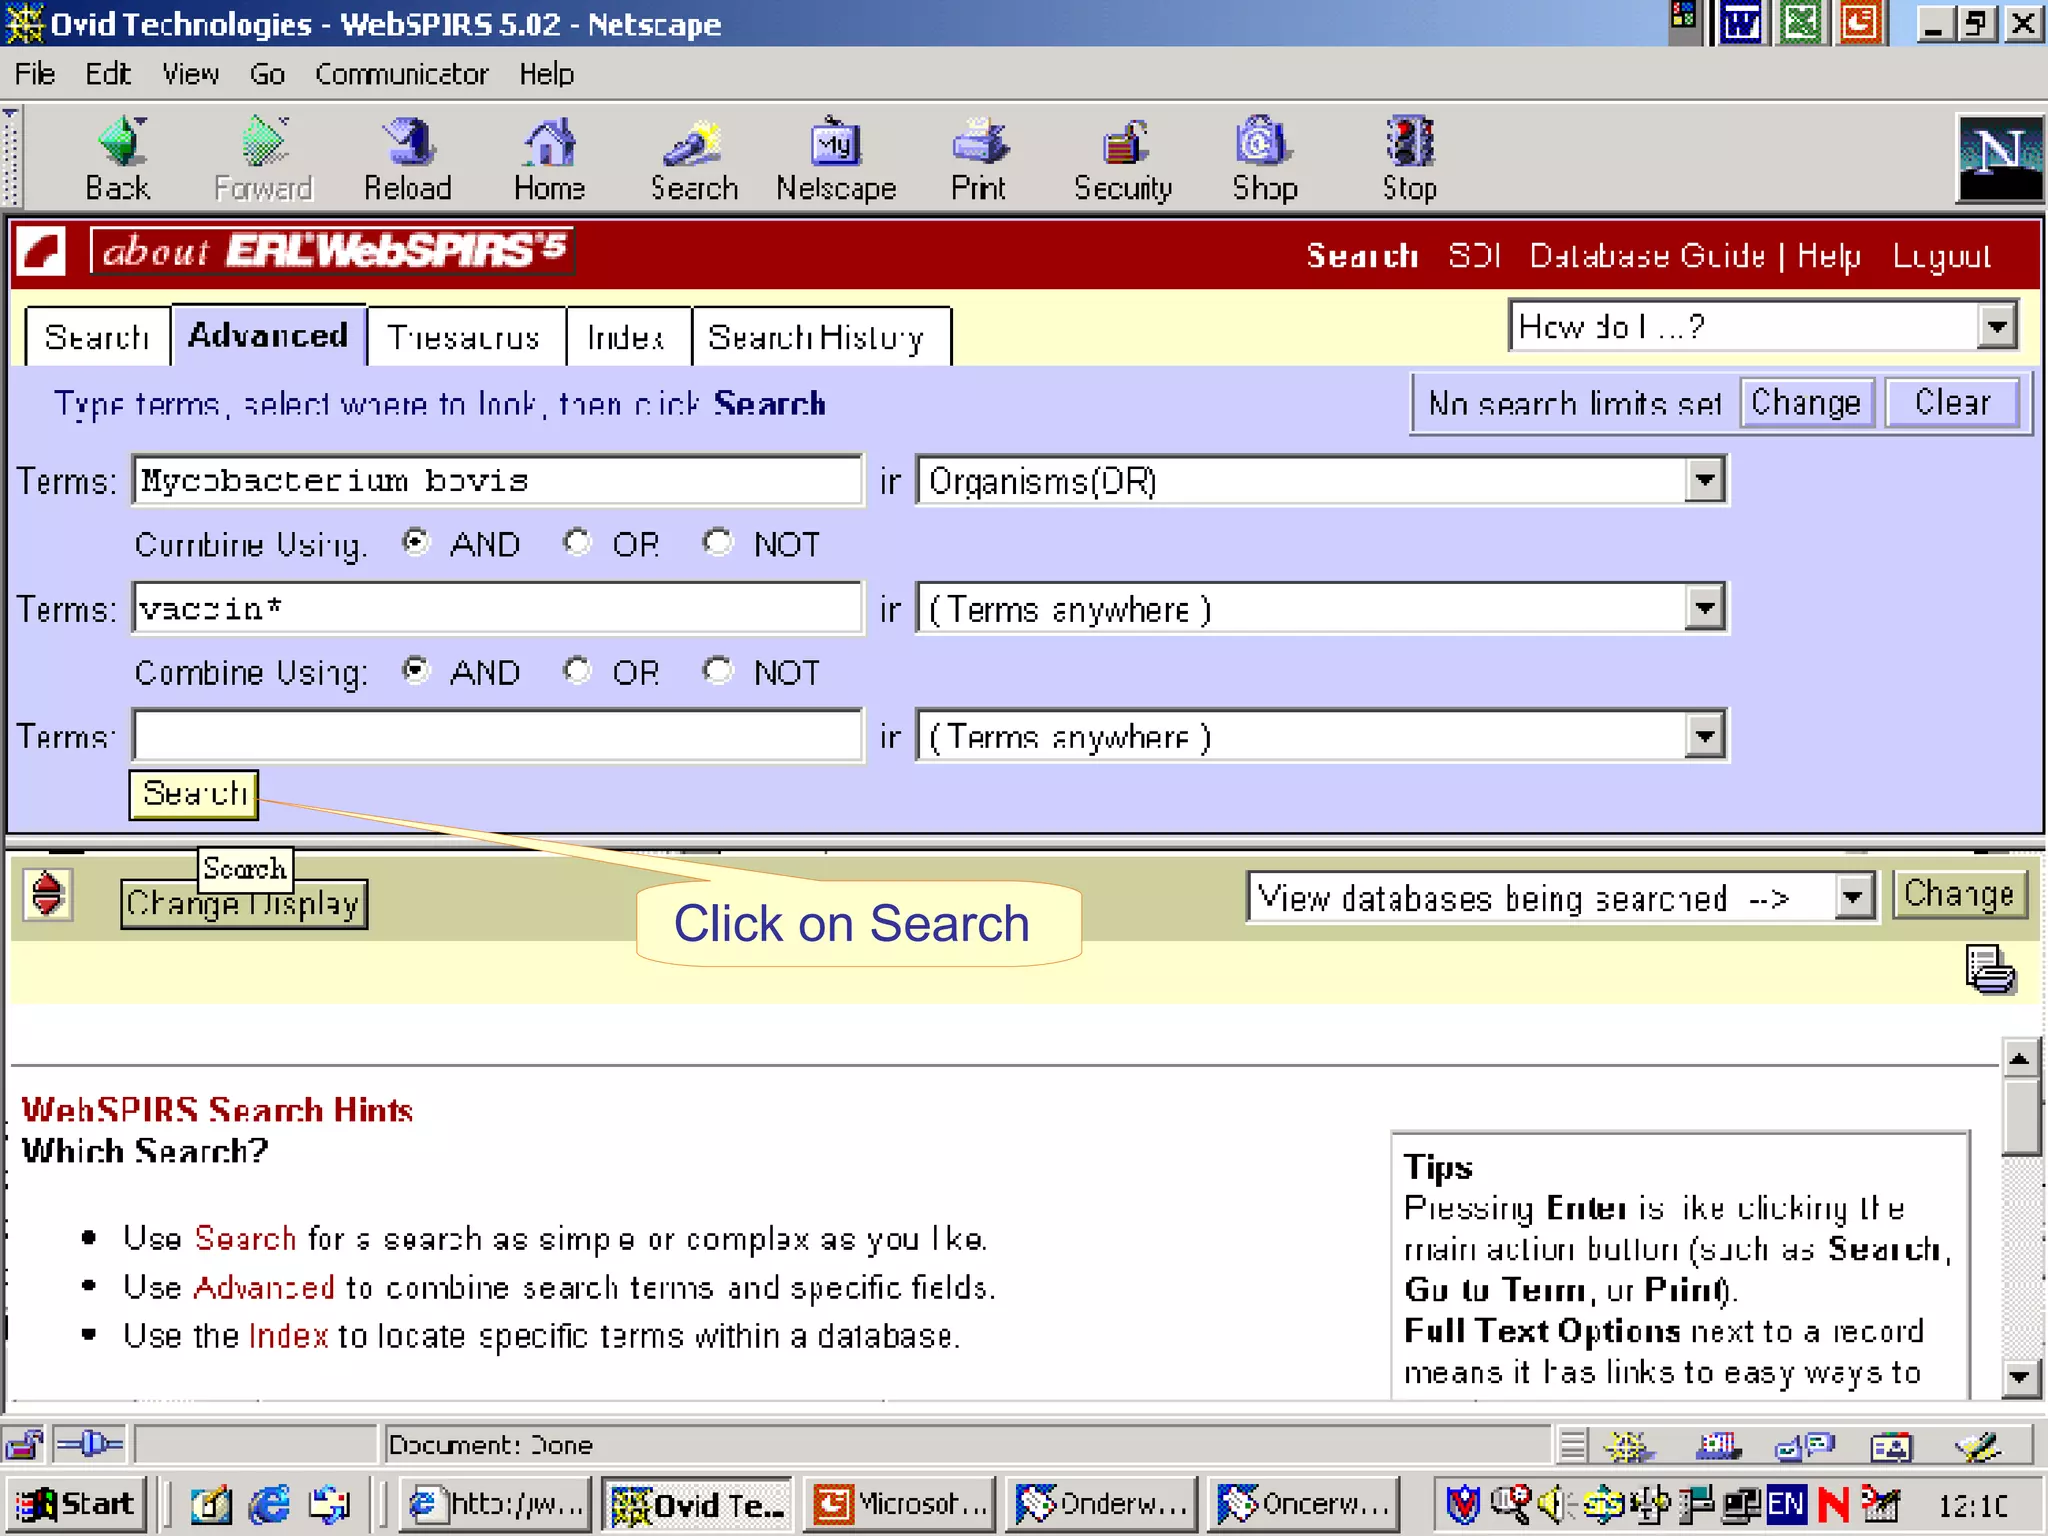The image size is (2048, 1536).
Task: Select AND for first Combine Using row
Action: pyautogui.click(x=415, y=542)
